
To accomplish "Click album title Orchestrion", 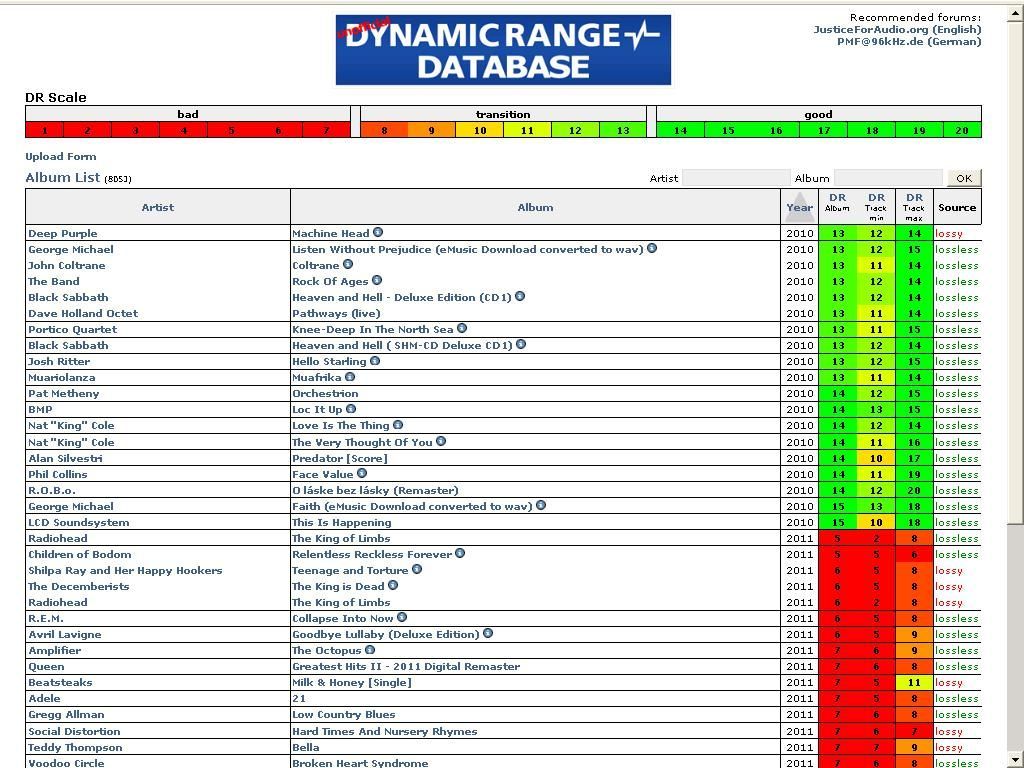I will point(325,394).
